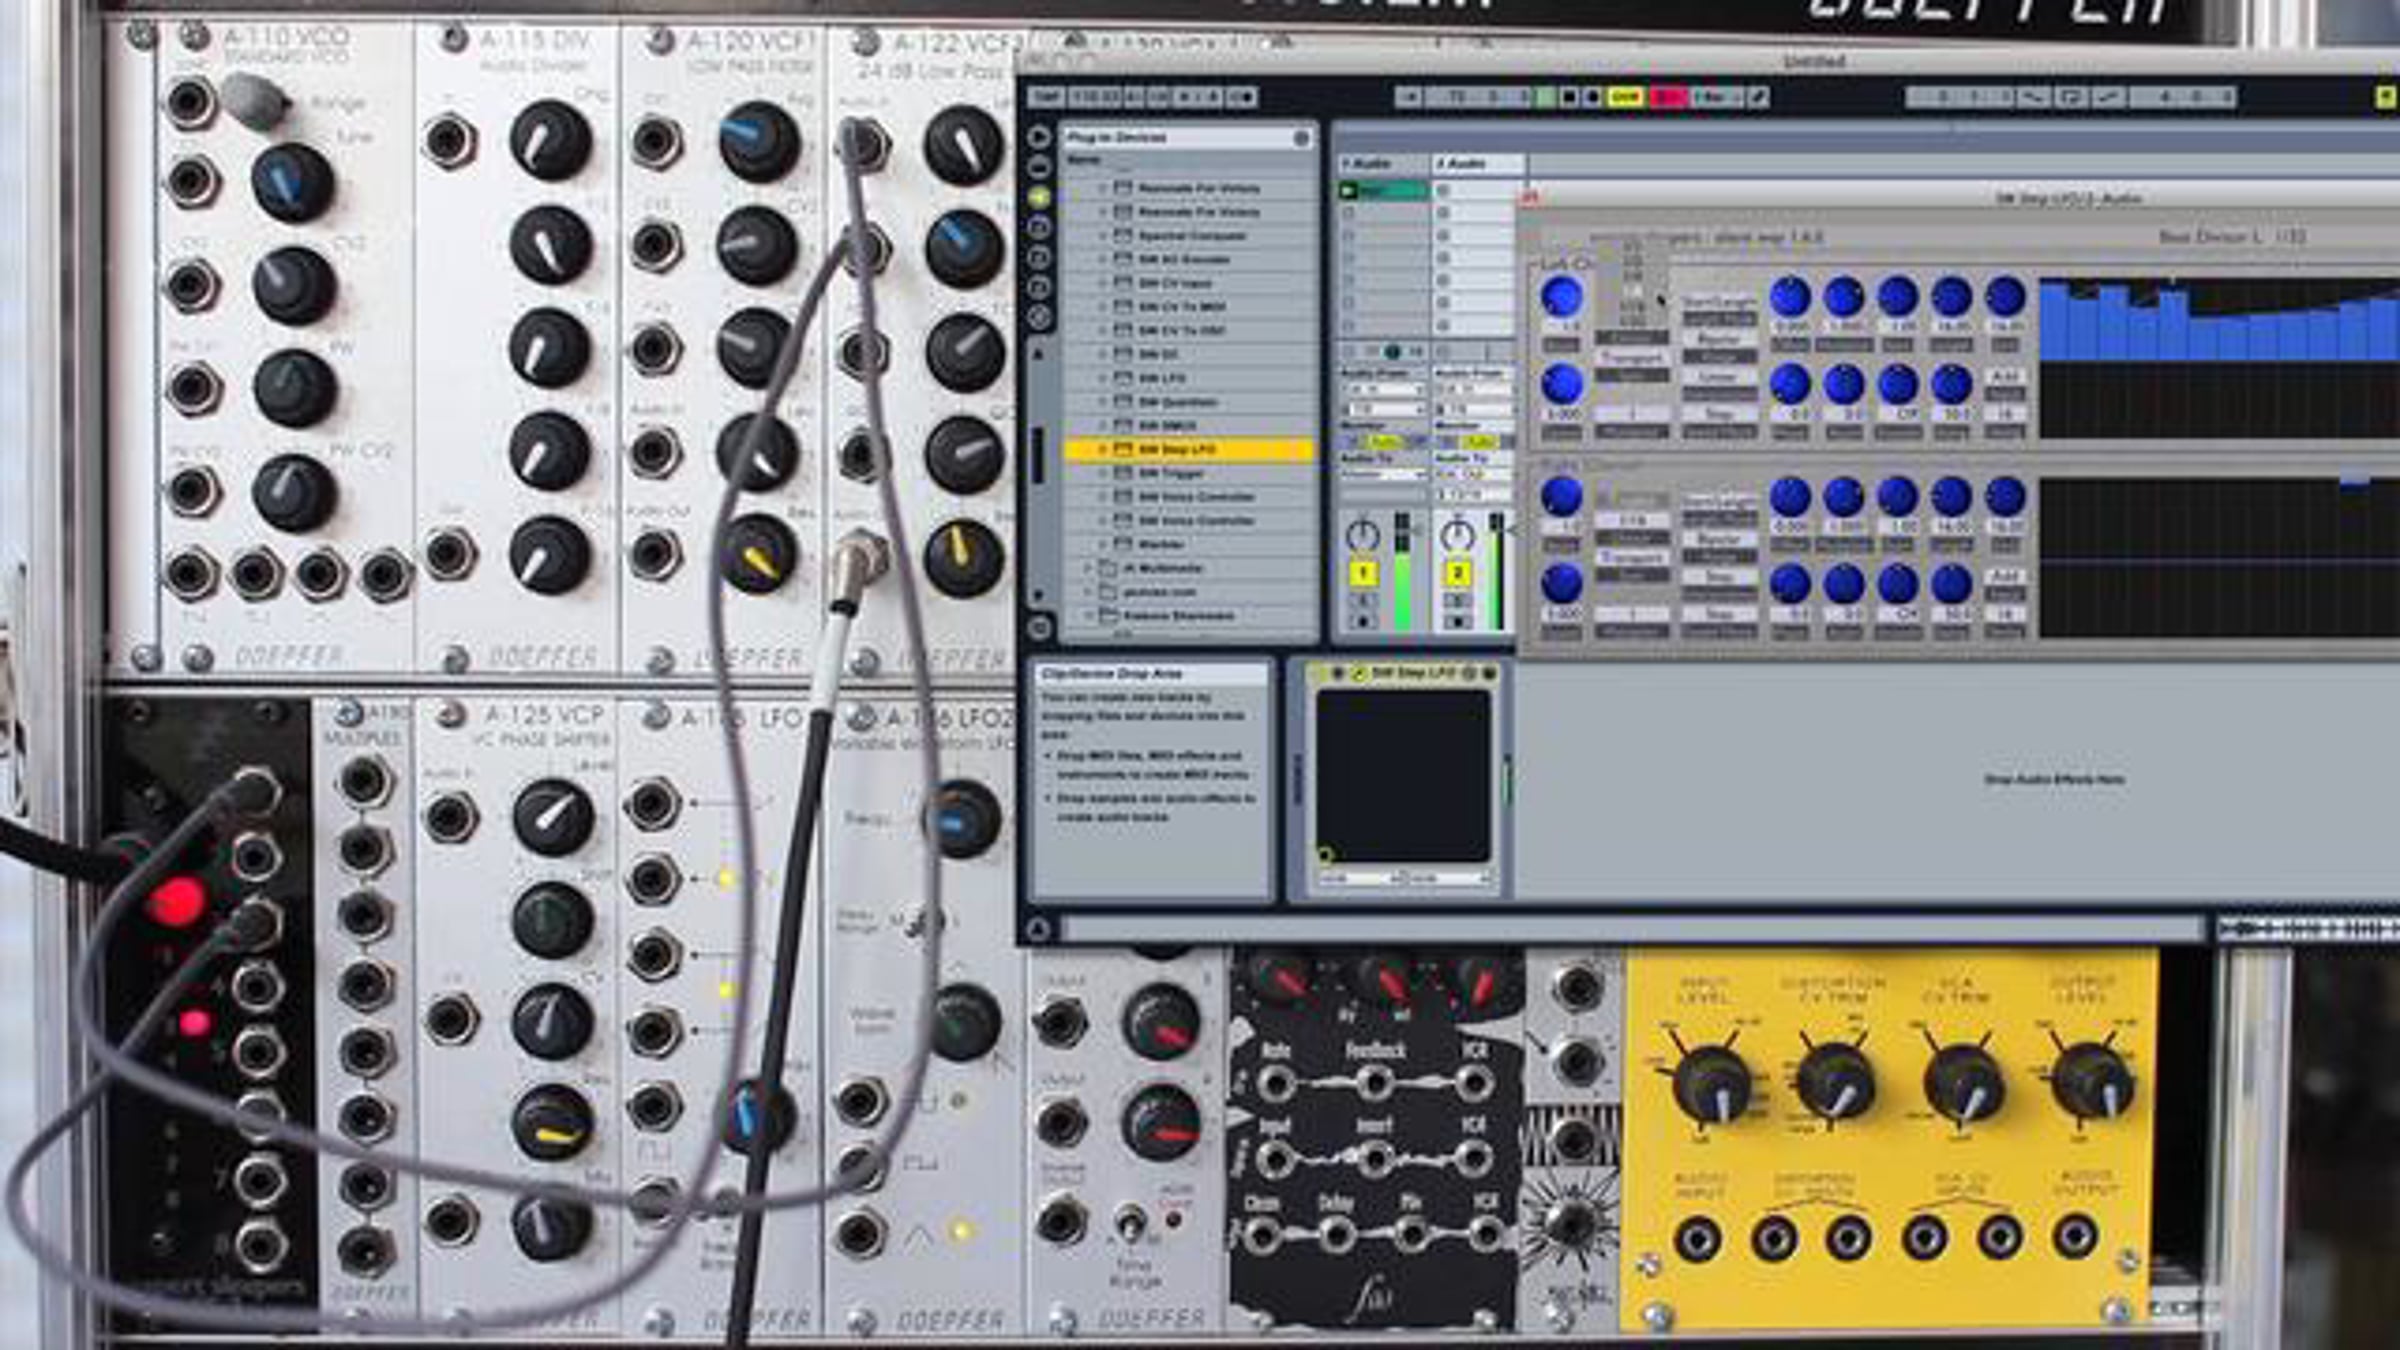The width and height of the screenshot is (2400, 1350).
Task: Toggle the yellow OVR overdub button
Action: (x=1625, y=97)
